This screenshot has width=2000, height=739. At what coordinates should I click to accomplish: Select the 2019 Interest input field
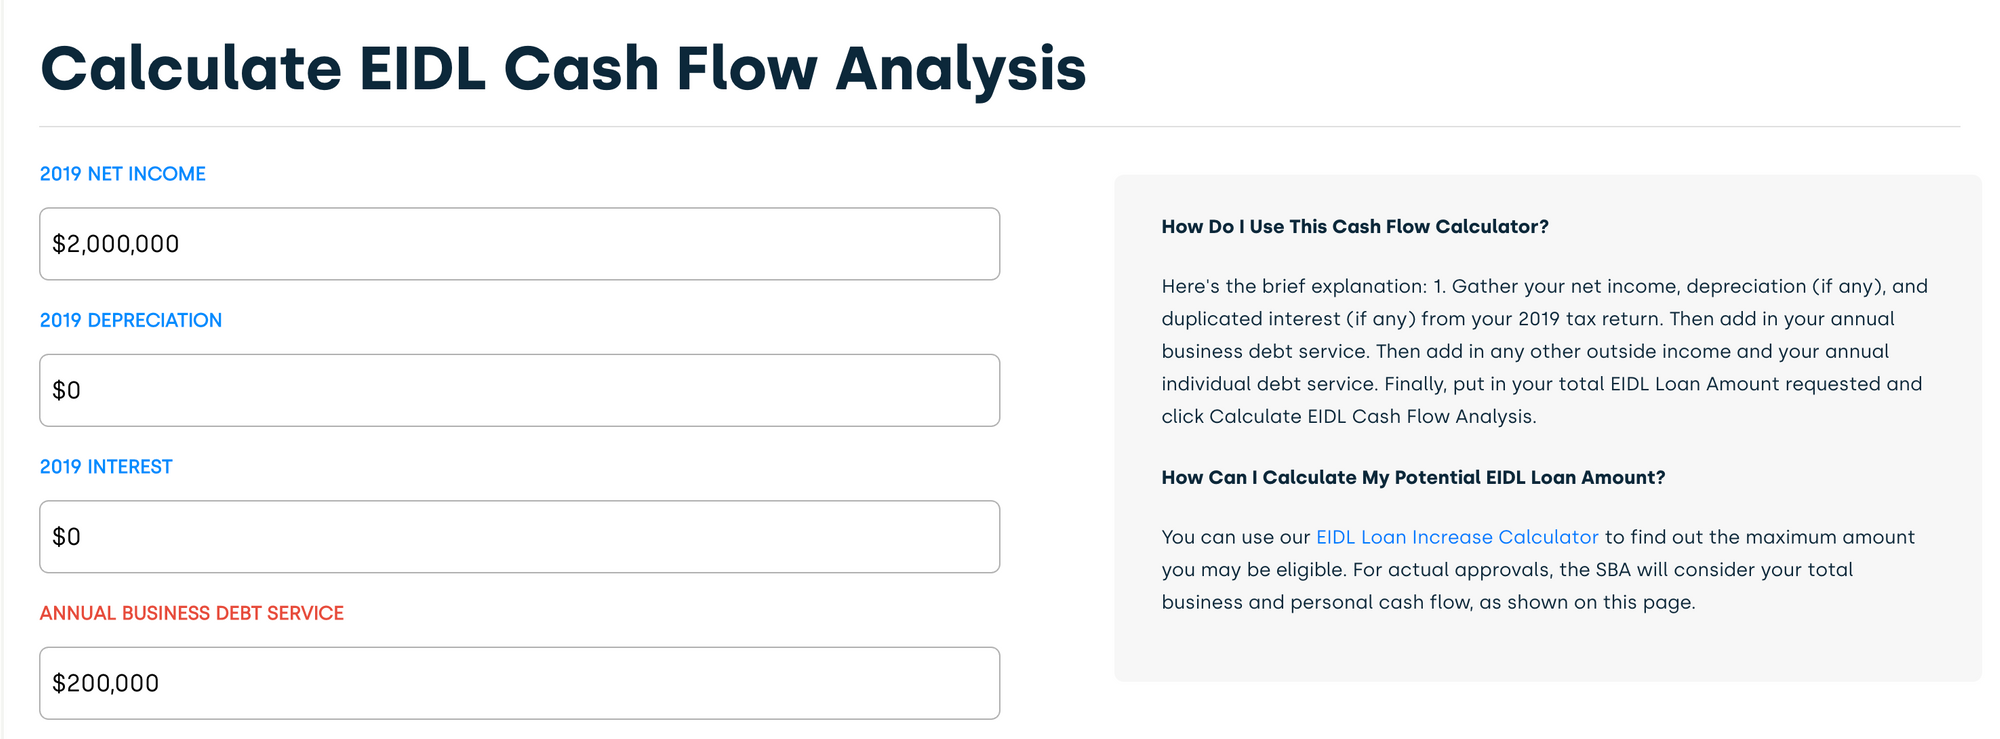[519, 537]
